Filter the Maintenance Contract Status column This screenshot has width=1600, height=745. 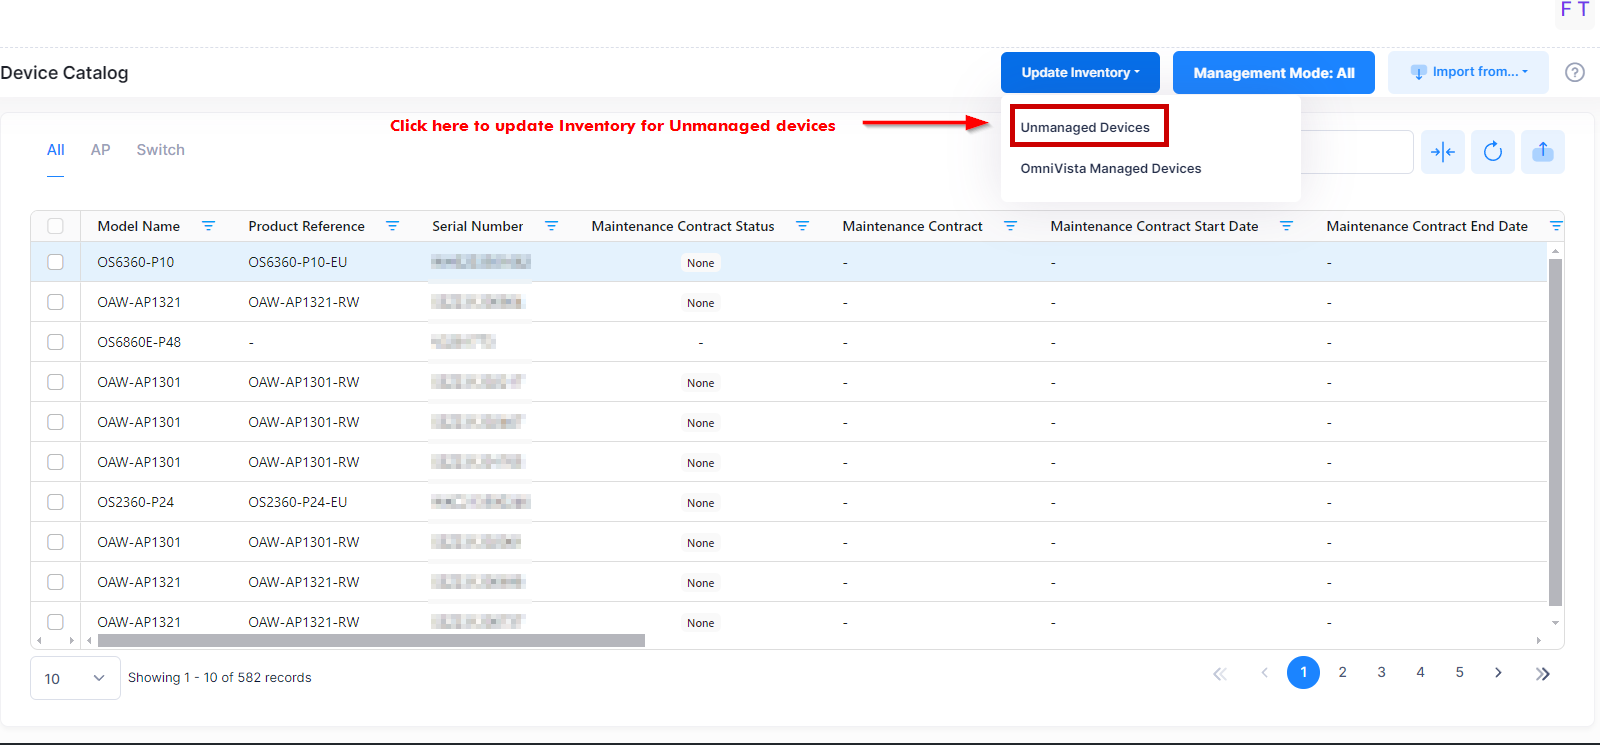(802, 226)
